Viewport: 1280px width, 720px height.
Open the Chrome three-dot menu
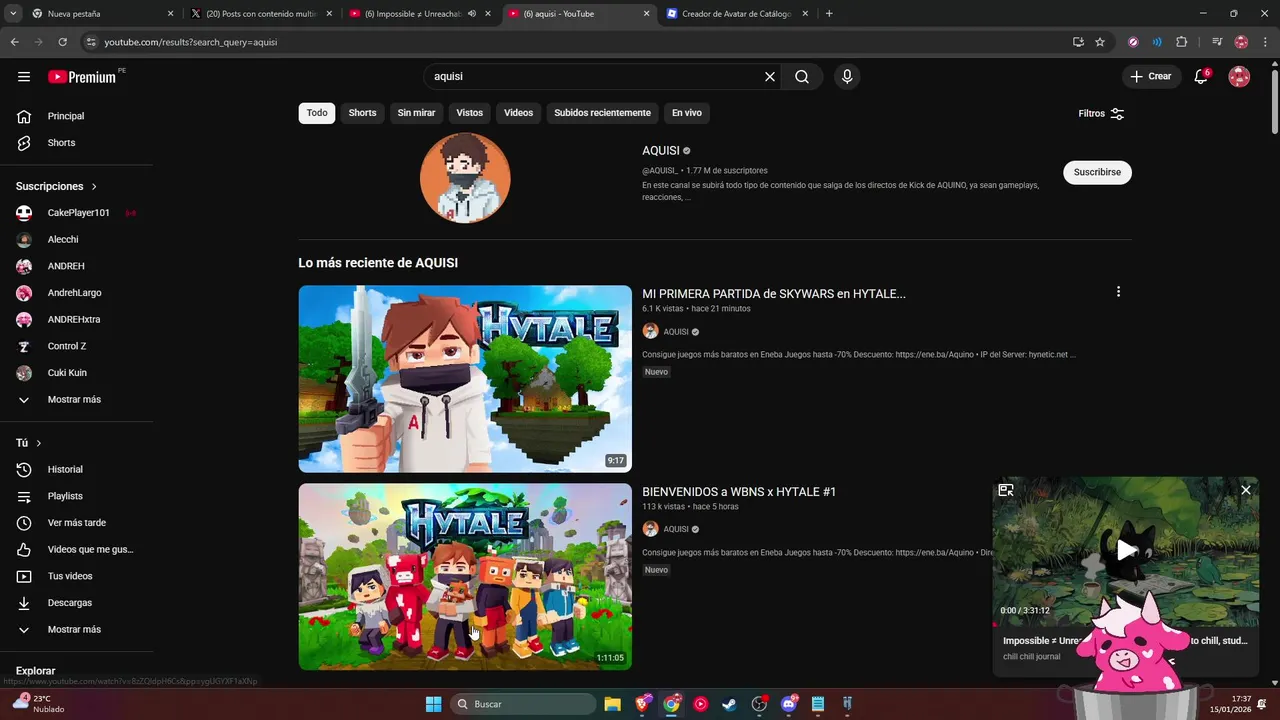point(1264,42)
